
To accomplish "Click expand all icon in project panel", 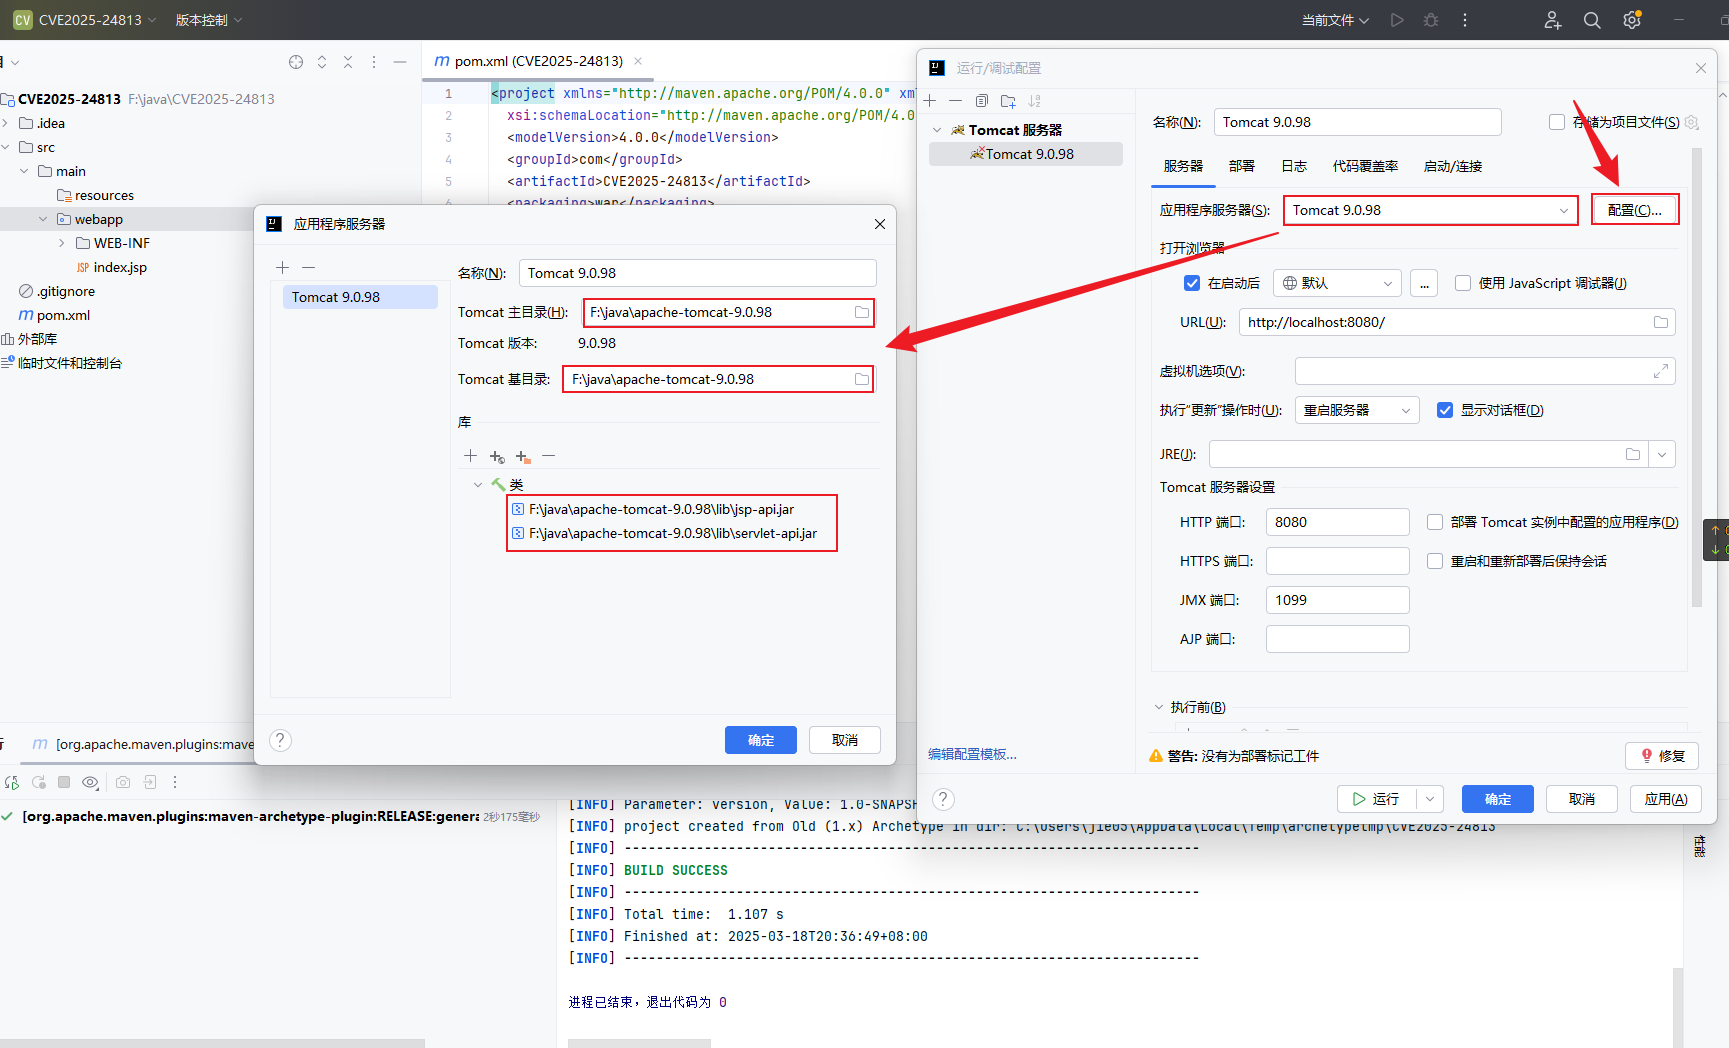I will pyautogui.click(x=322, y=62).
